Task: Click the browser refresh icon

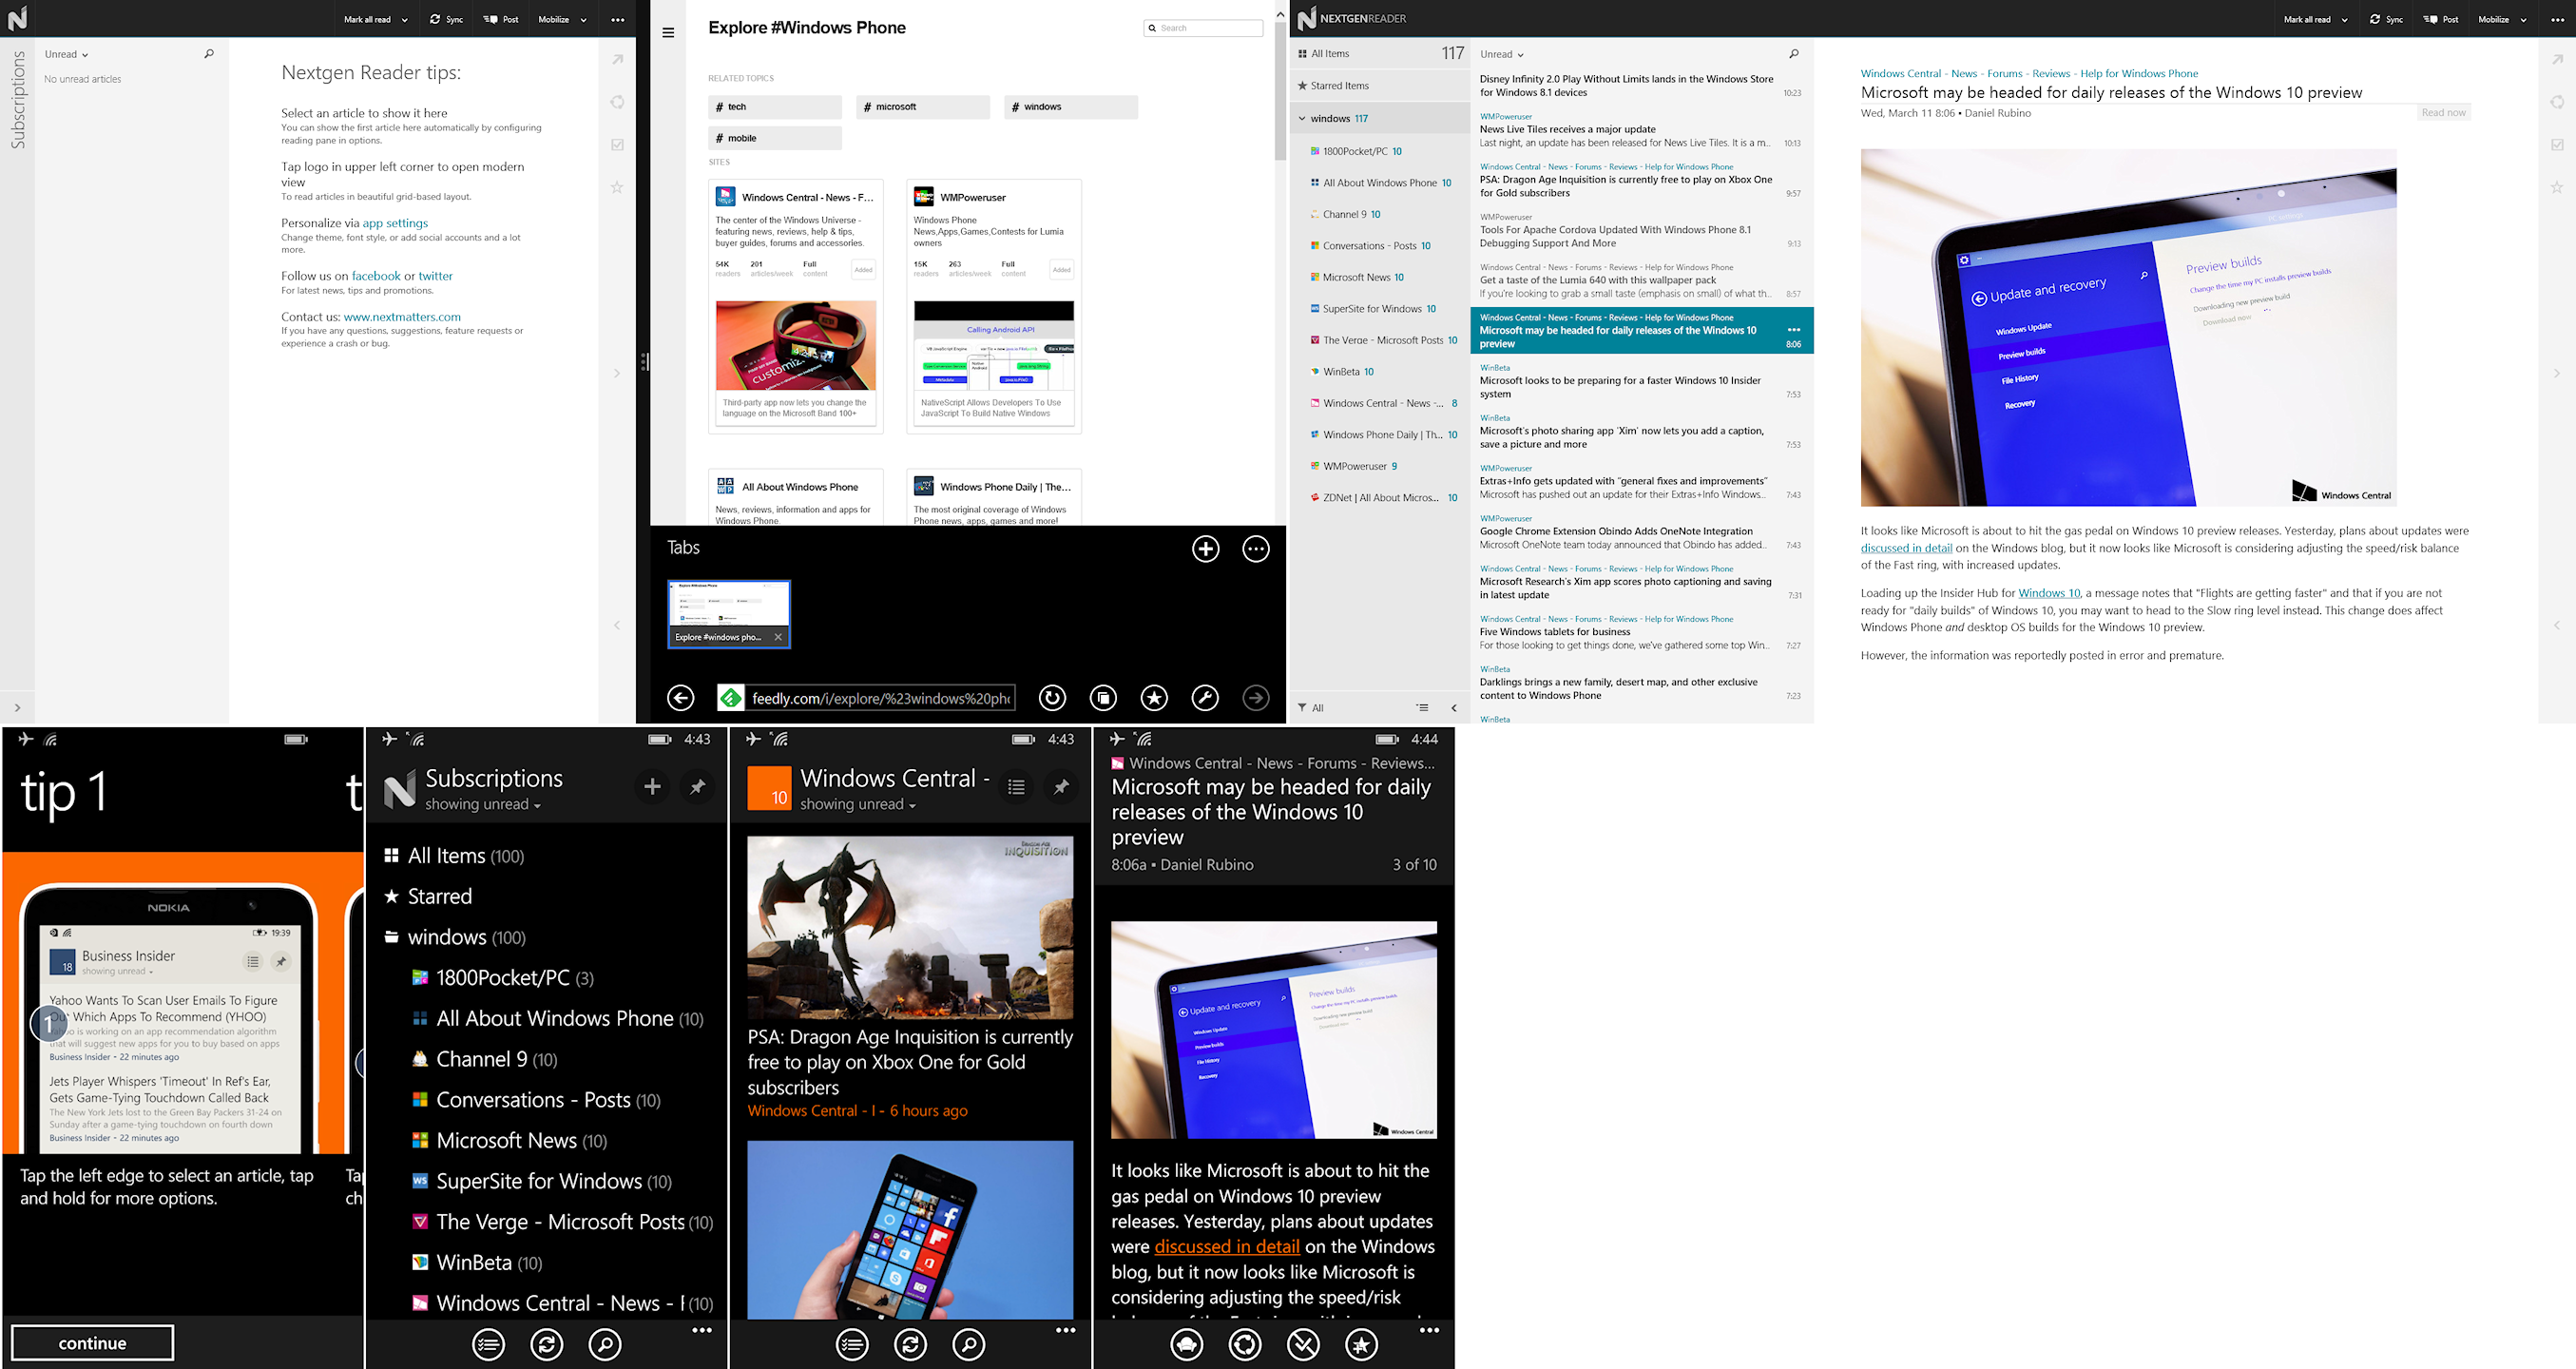Action: 1052,698
